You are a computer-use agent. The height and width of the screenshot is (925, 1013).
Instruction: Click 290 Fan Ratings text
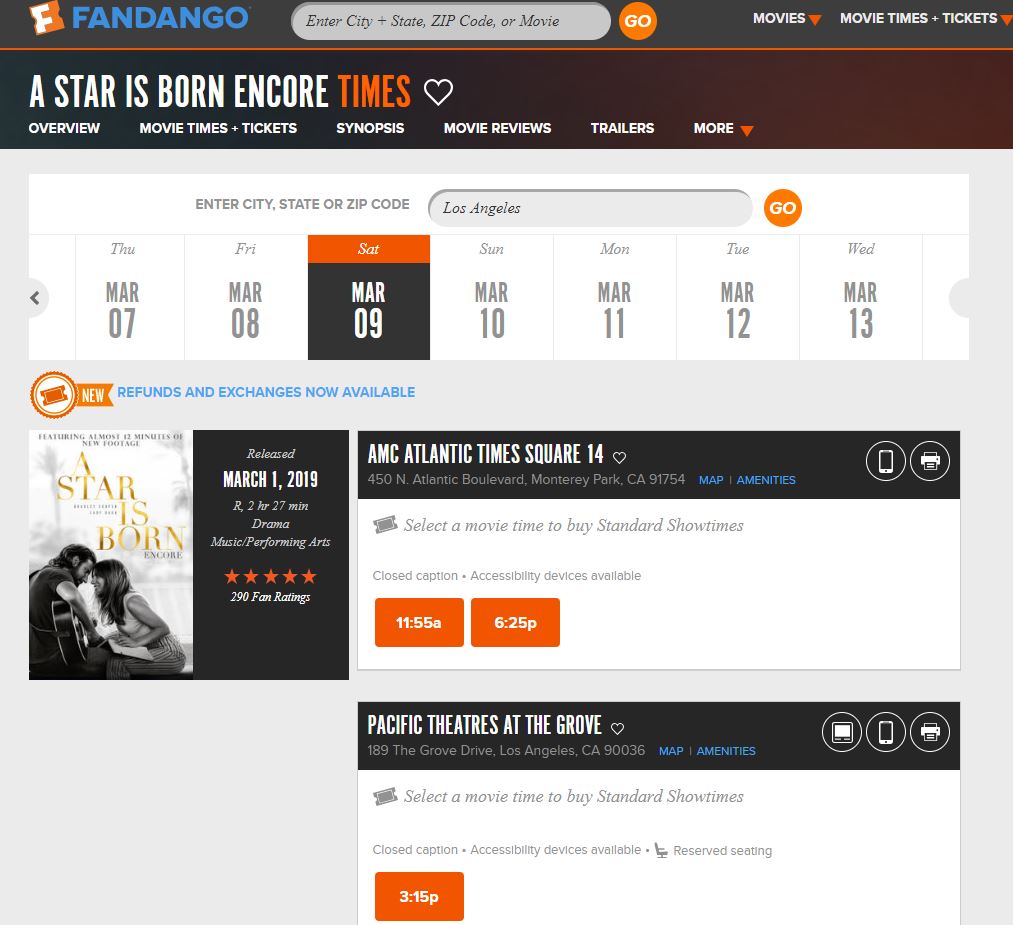[271, 597]
